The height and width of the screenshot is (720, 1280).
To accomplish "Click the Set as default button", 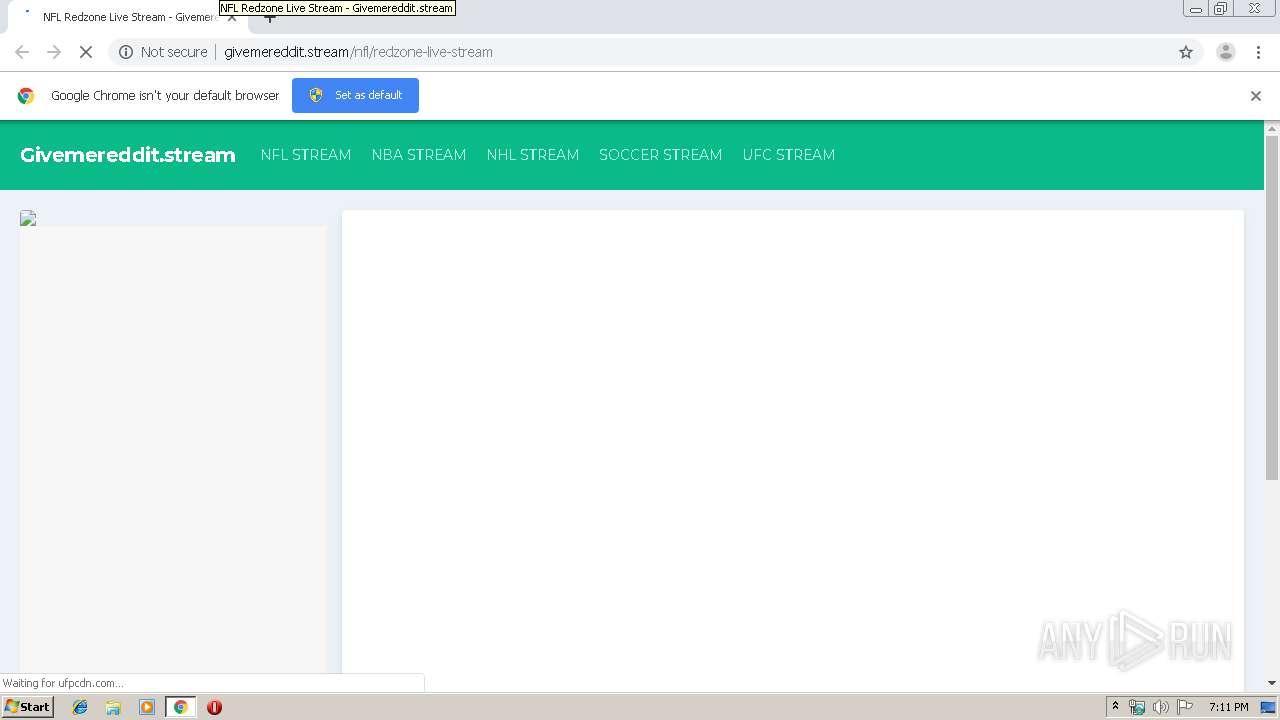I will (x=355, y=95).
